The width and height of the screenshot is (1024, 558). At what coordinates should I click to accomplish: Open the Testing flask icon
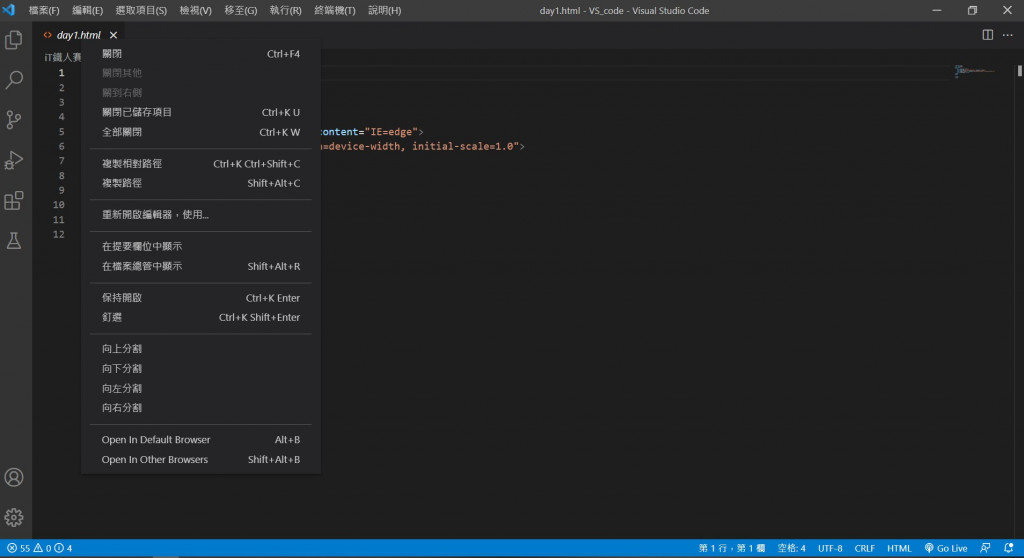click(14, 240)
